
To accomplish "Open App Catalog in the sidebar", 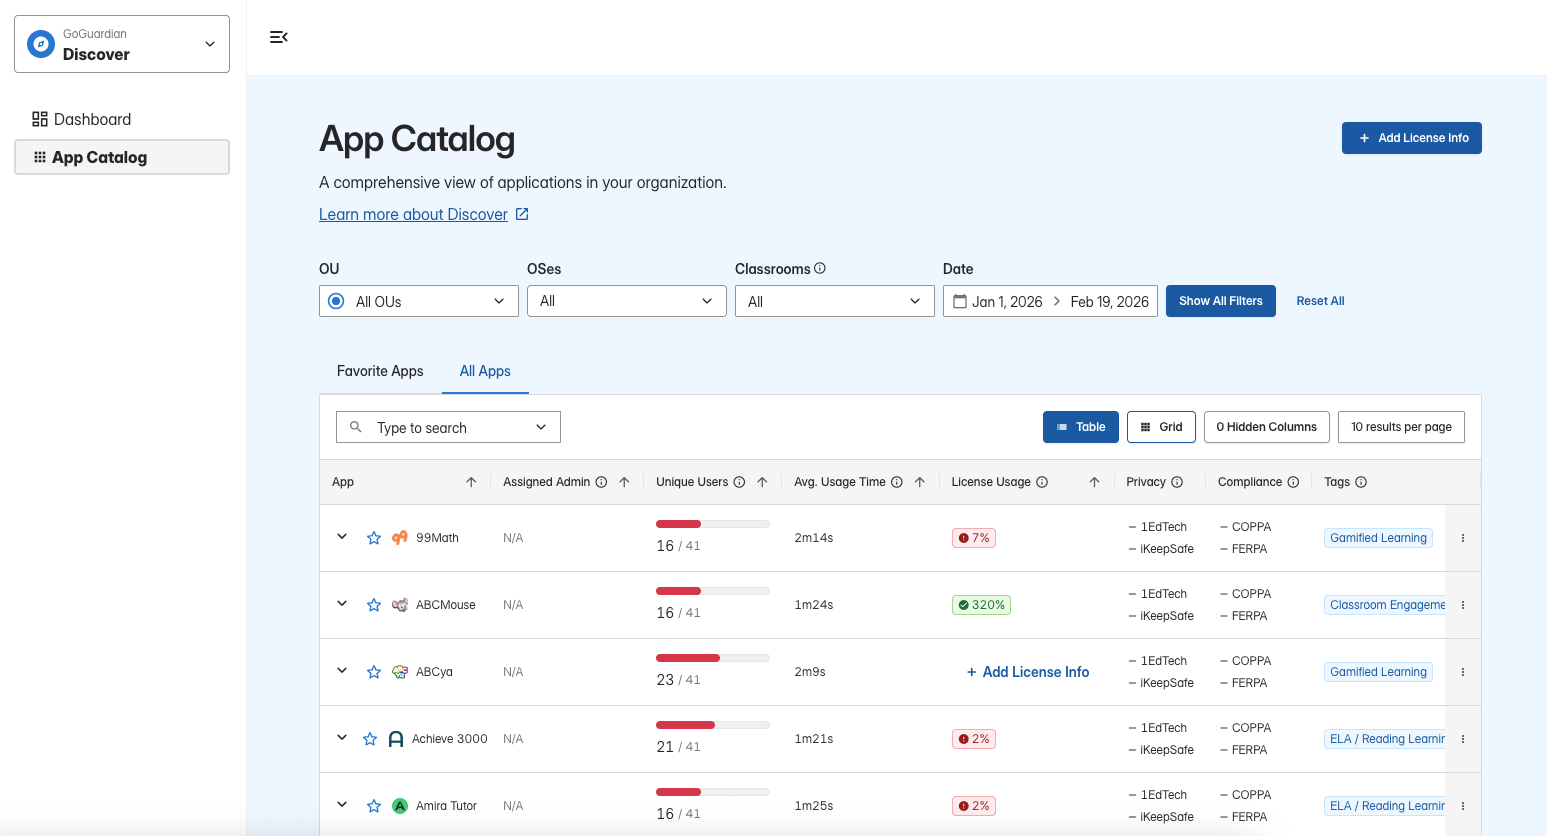I will coord(122,157).
